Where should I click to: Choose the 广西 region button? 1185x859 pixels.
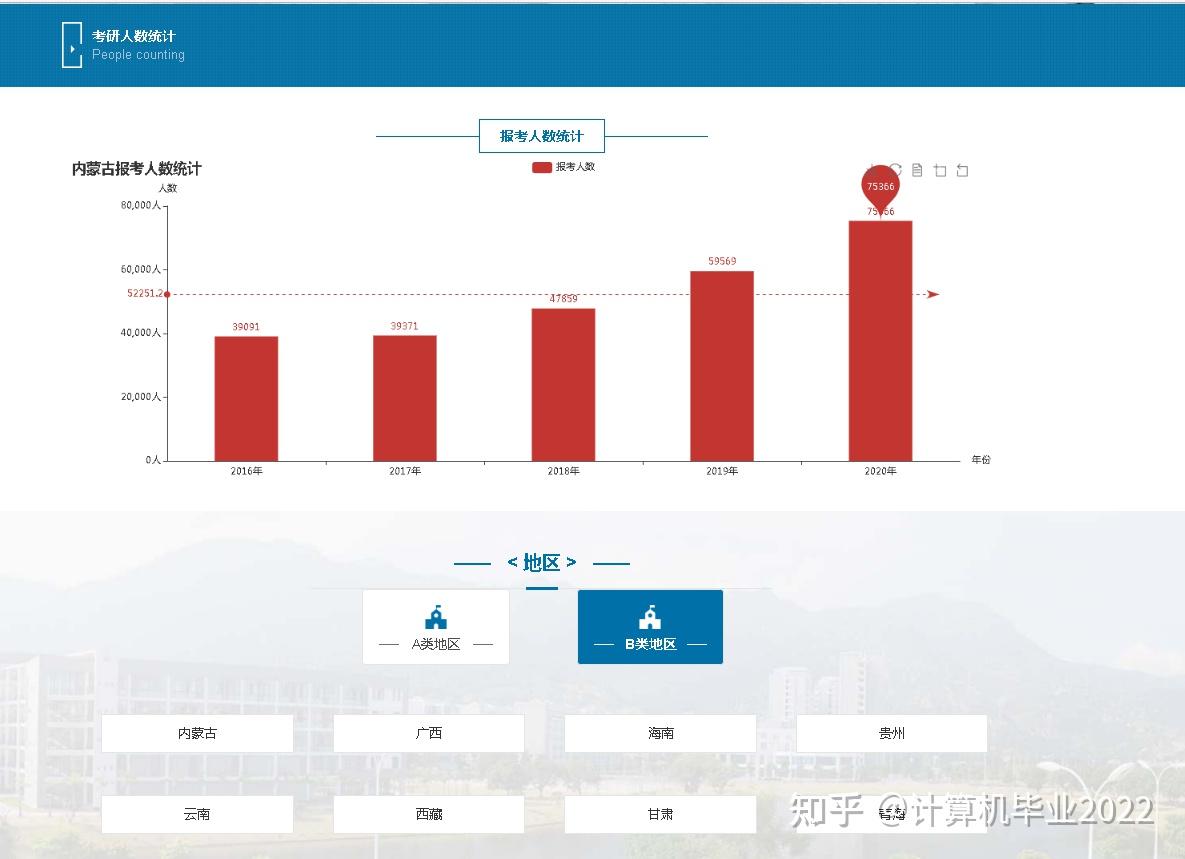click(429, 733)
